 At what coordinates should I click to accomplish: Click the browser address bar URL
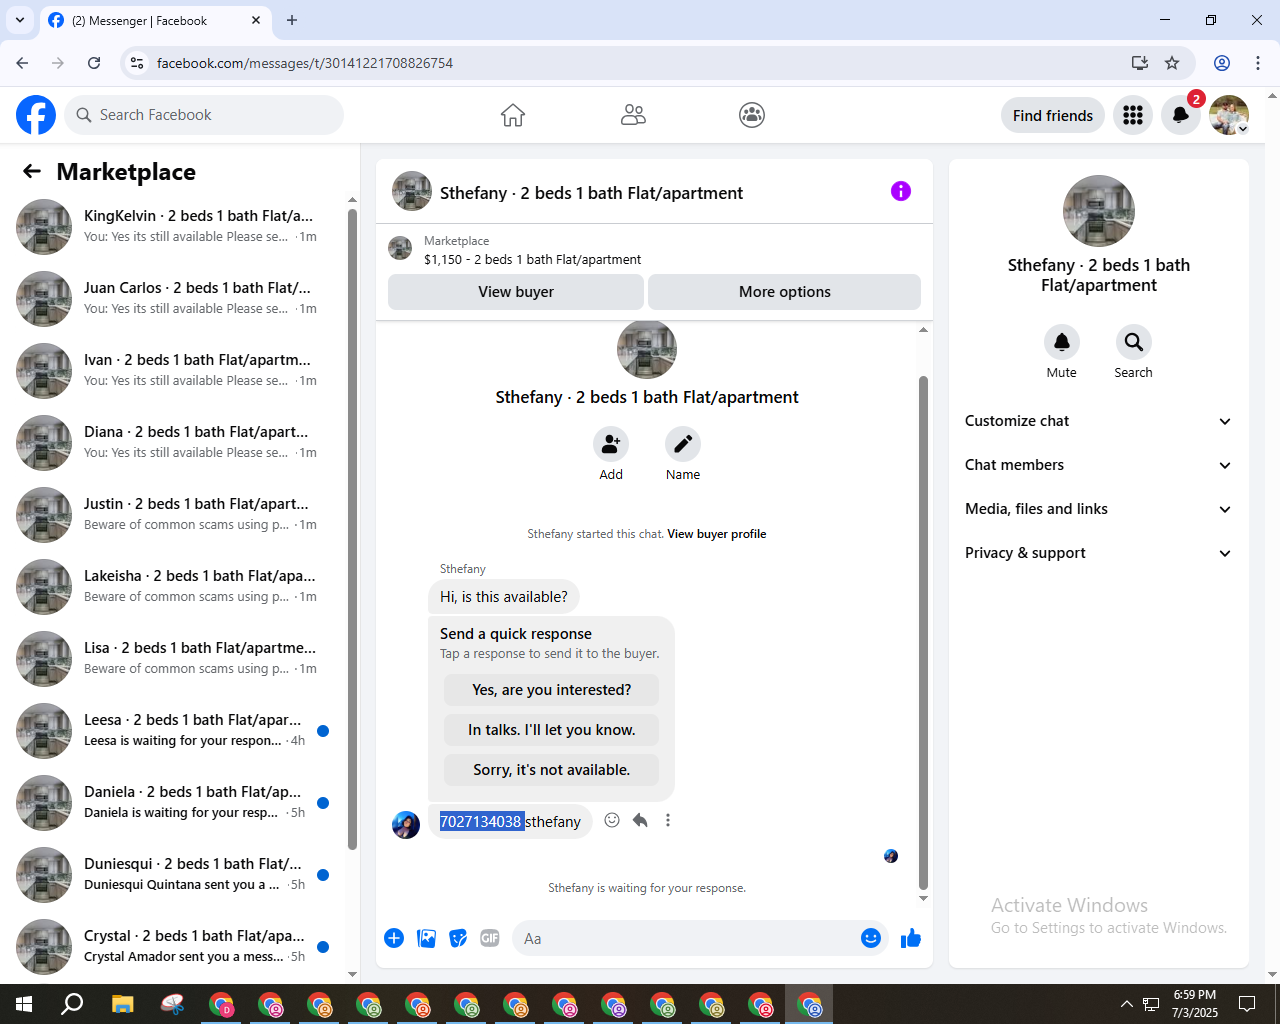pyautogui.click(x=305, y=63)
